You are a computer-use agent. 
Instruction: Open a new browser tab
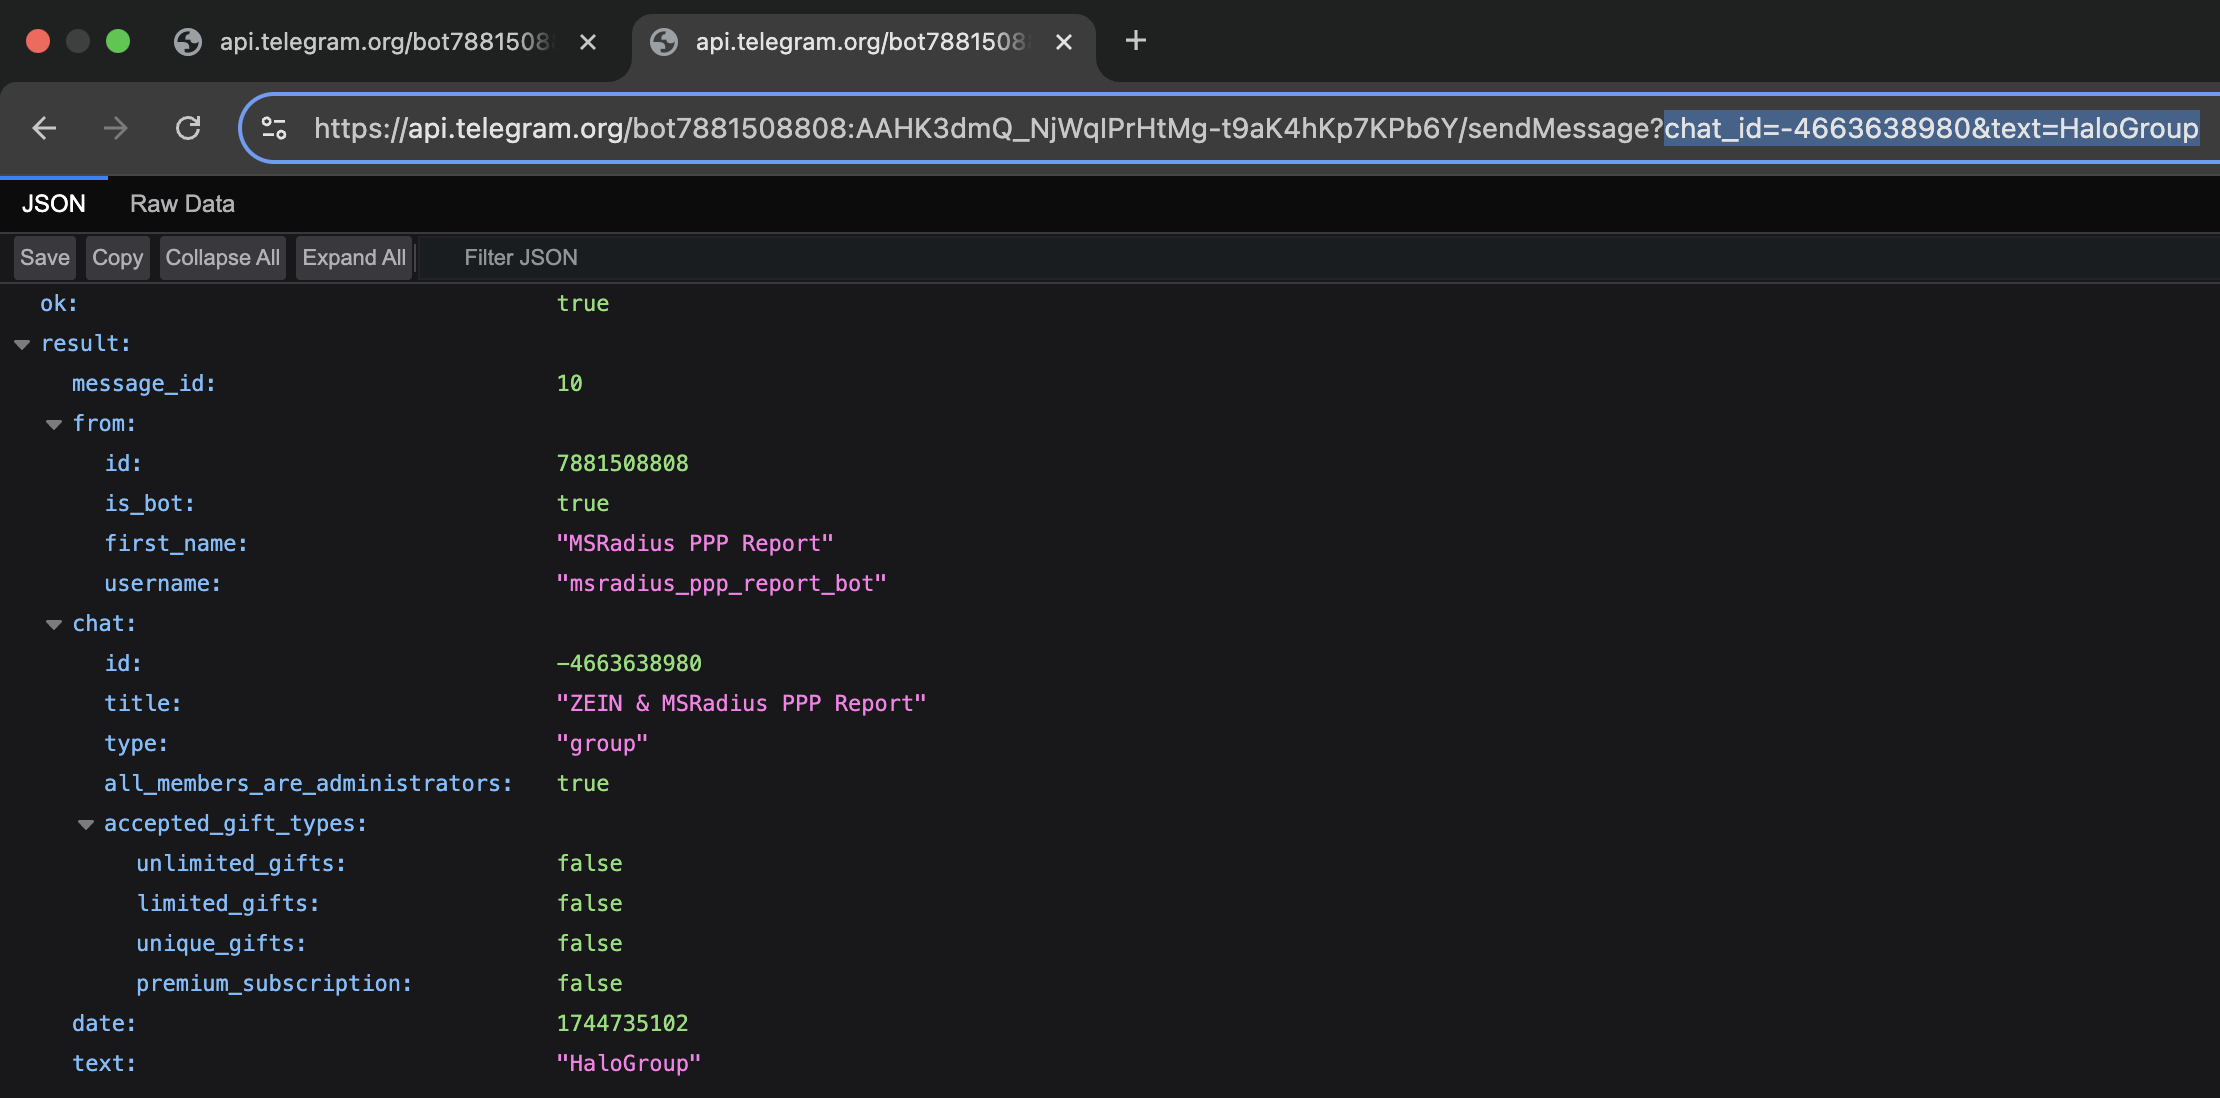pos(1136,41)
